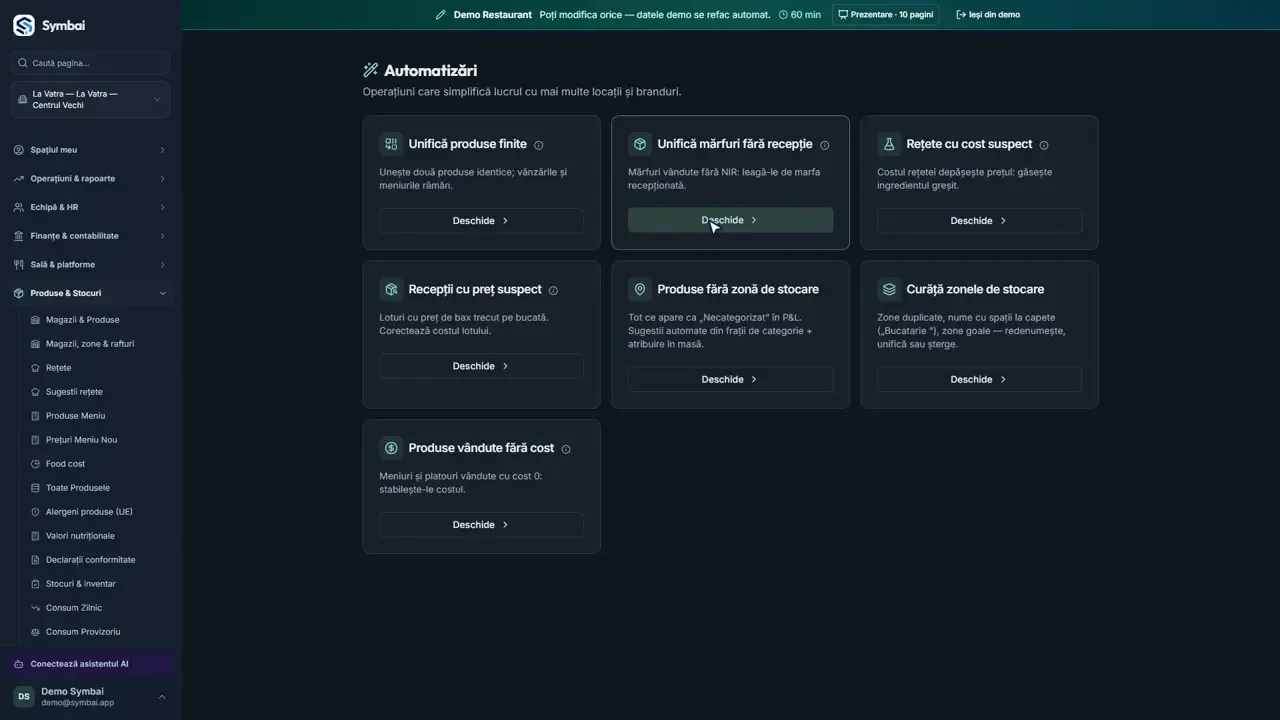
Task: Click info icon beside Rețete cu cost suspect
Action: pos(1044,145)
